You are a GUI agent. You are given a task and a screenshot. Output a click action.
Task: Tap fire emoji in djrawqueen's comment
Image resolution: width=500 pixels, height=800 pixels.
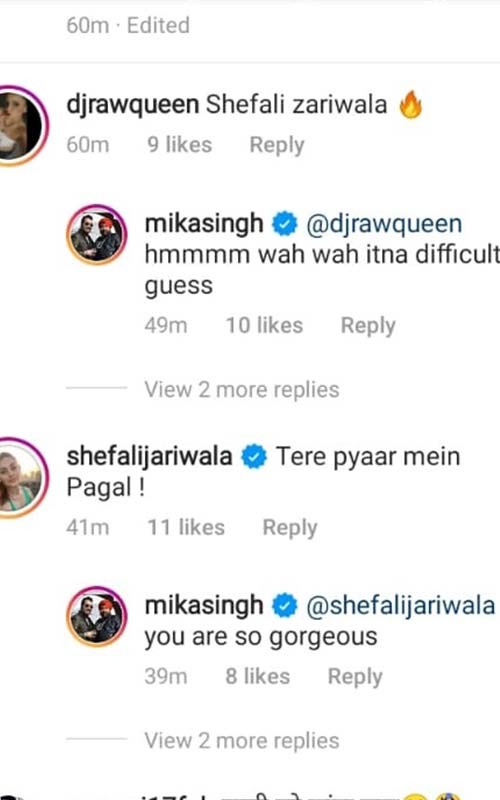coord(411,104)
